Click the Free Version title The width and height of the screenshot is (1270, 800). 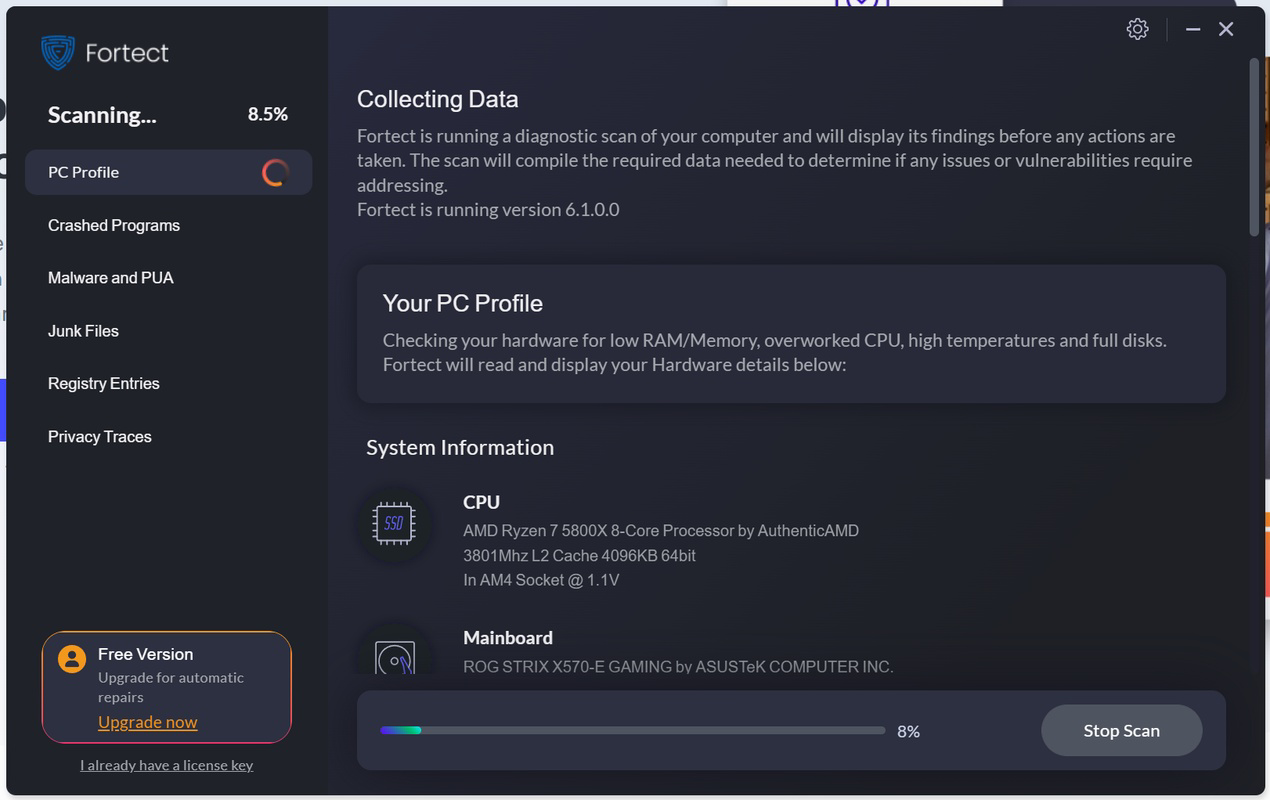point(145,654)
